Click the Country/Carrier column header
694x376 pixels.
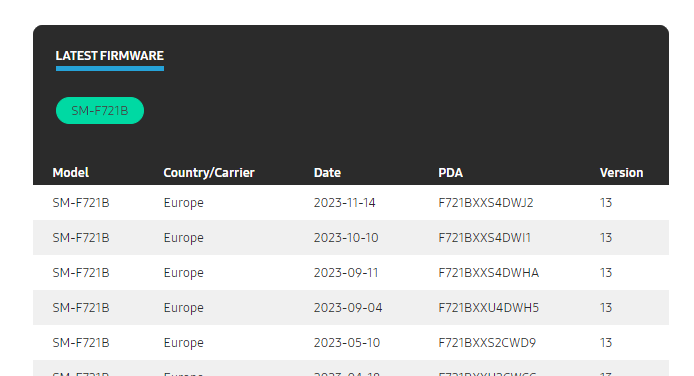coord(209,173)
